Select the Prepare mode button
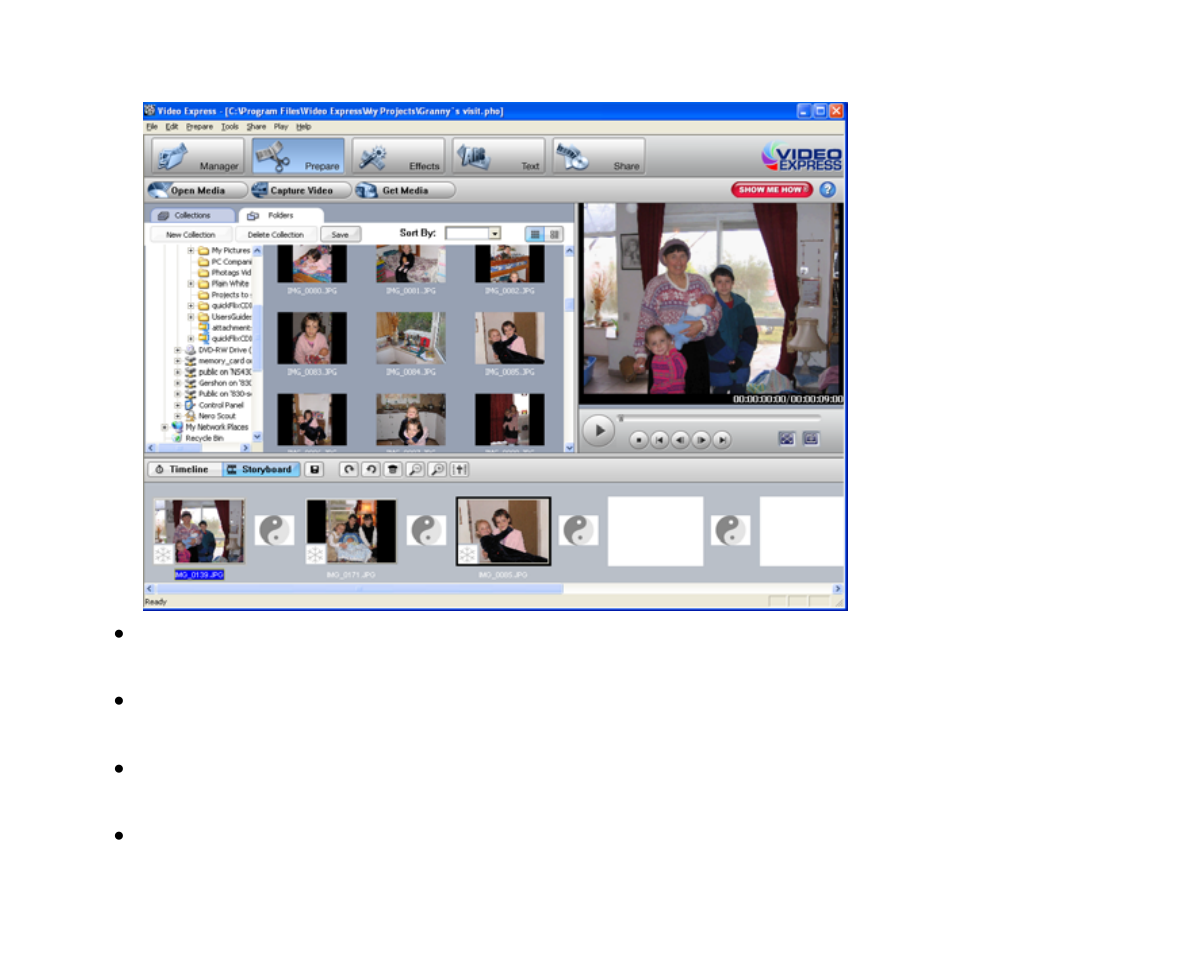Viewport: 1193px width, 954px height. click(298, 156)
